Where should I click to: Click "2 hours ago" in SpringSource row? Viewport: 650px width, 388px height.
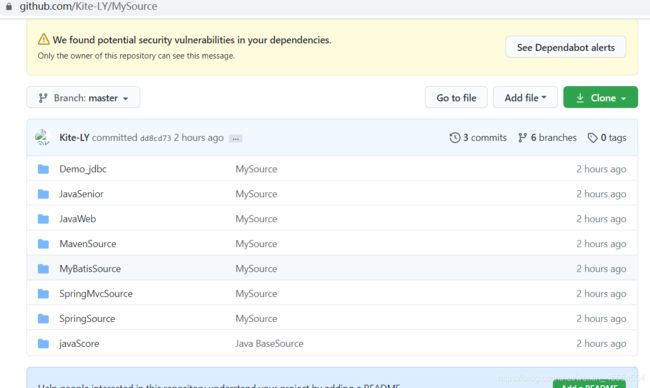click(601, 318)
